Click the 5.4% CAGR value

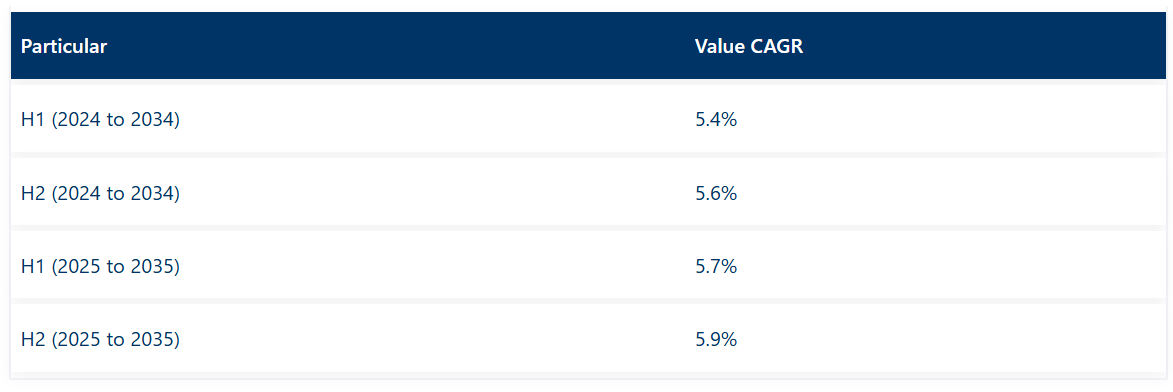point(716,119)
